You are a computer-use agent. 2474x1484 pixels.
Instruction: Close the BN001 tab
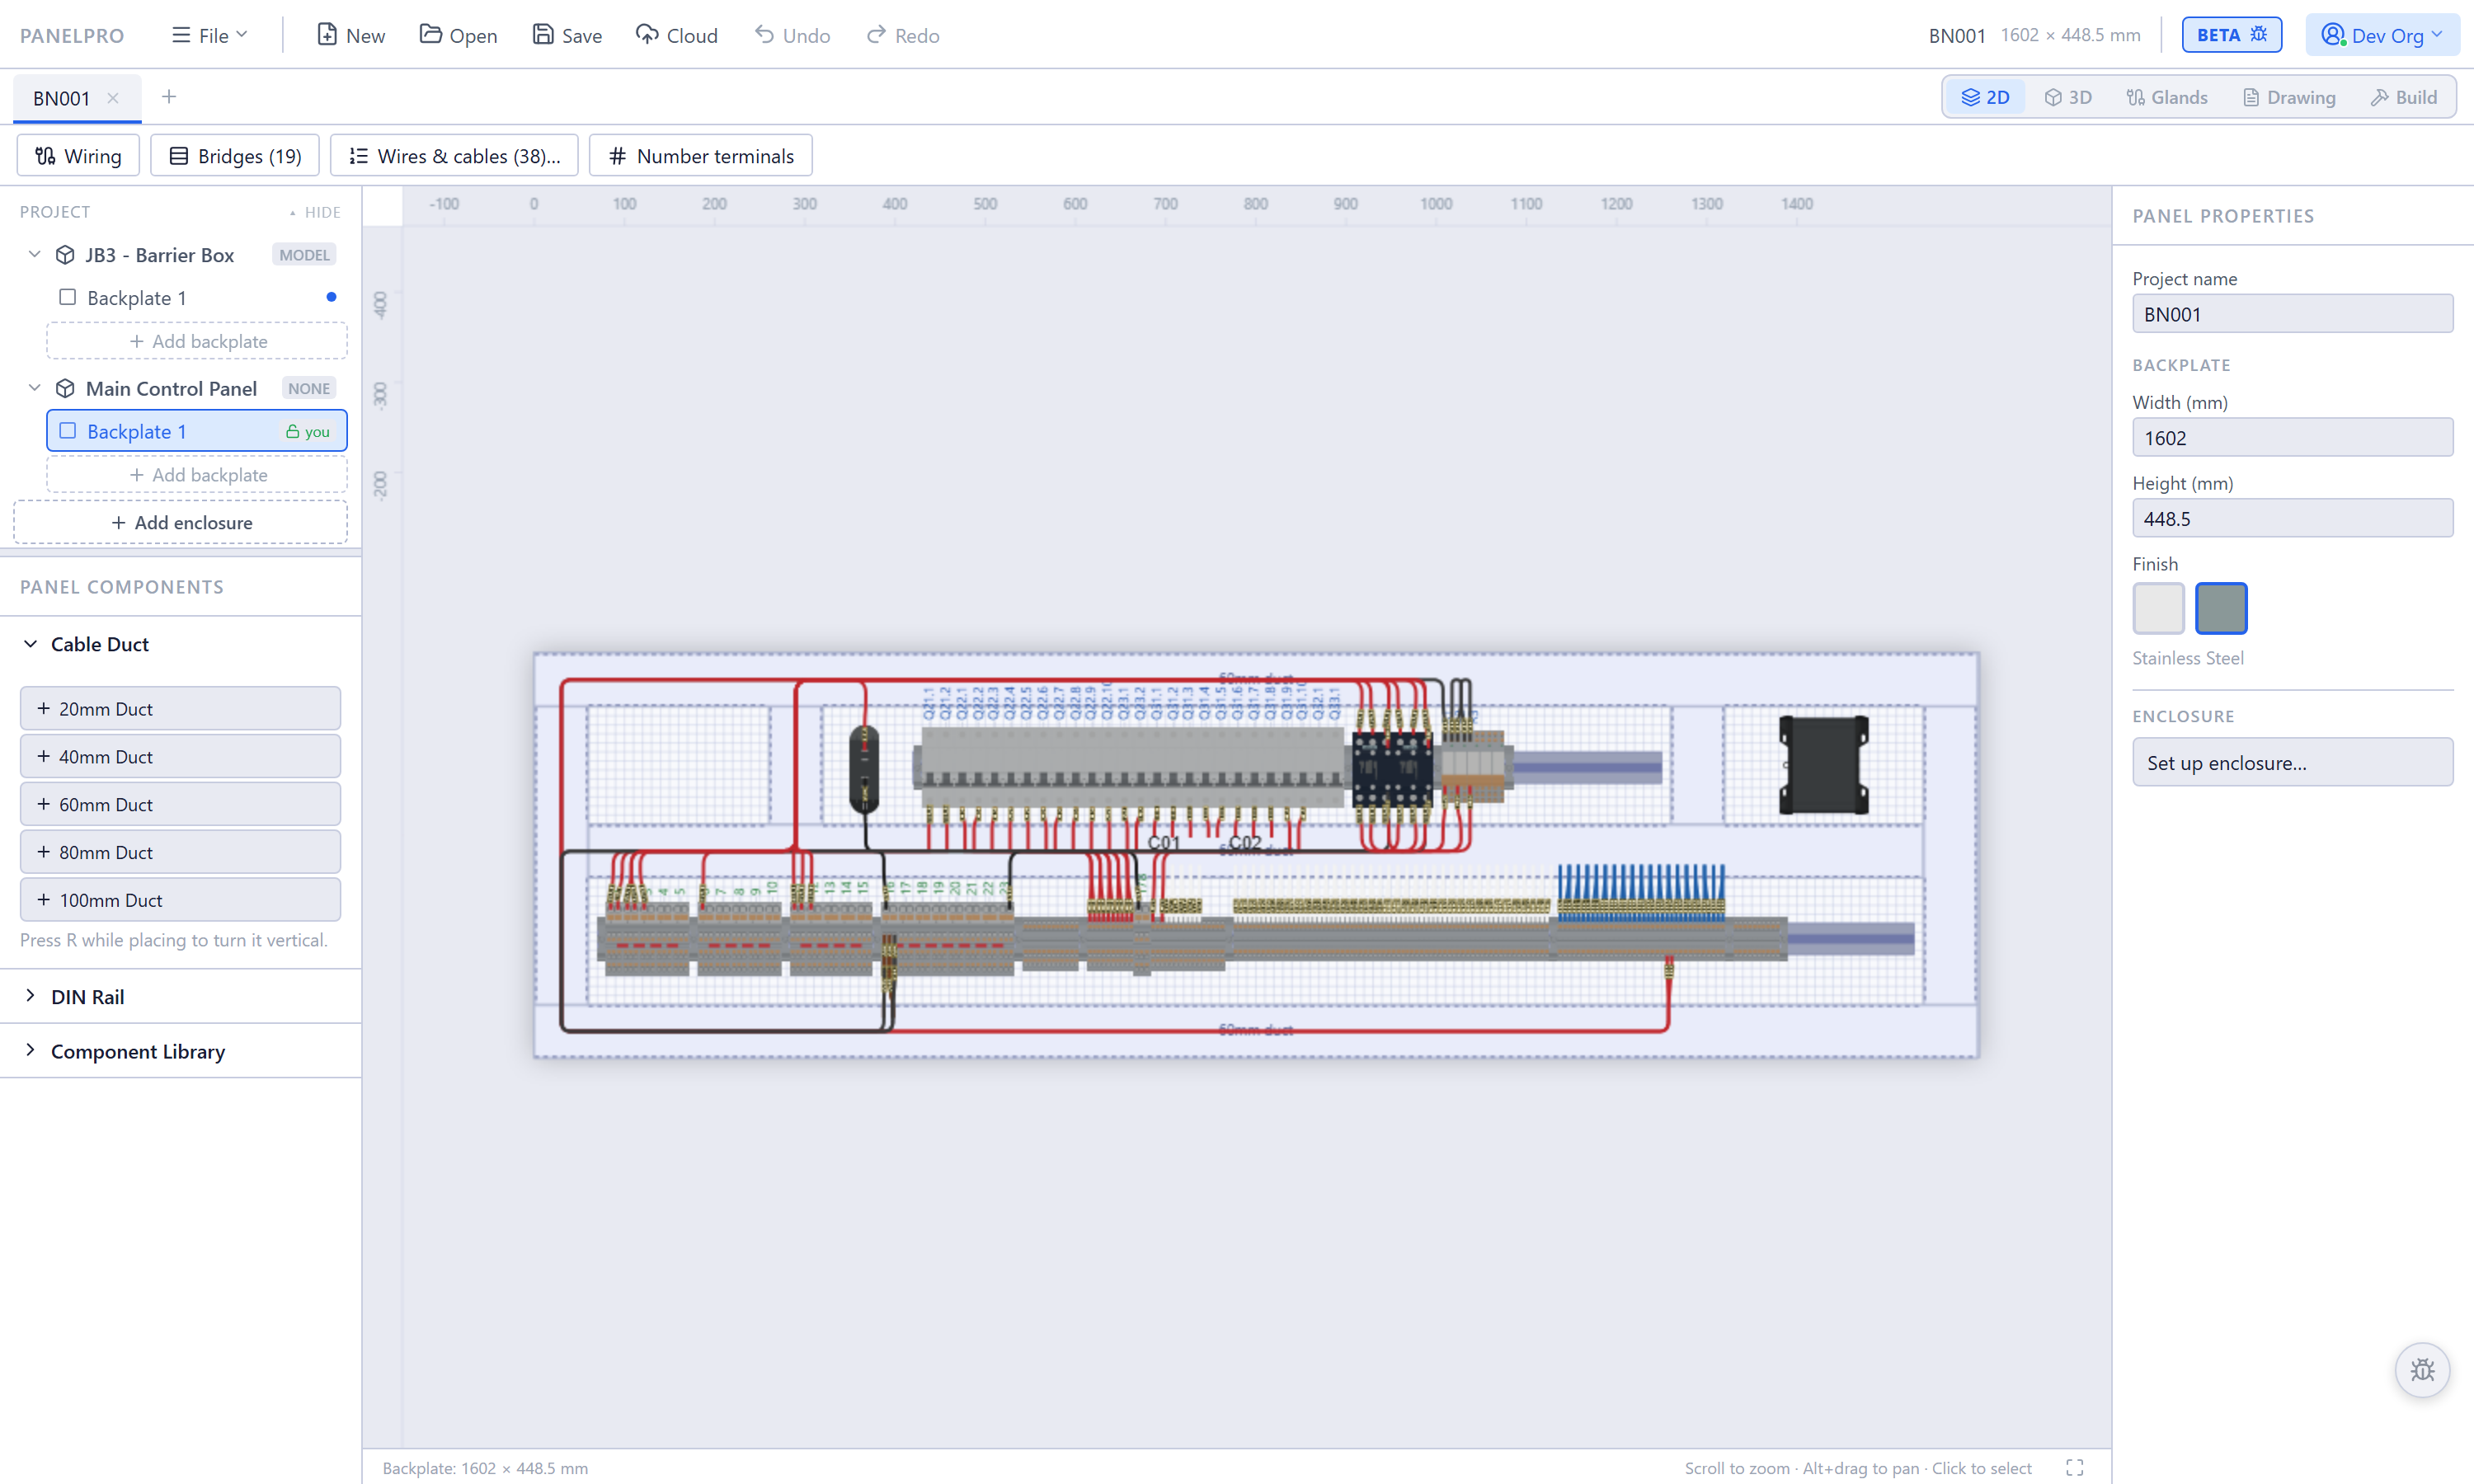point(113,98)
